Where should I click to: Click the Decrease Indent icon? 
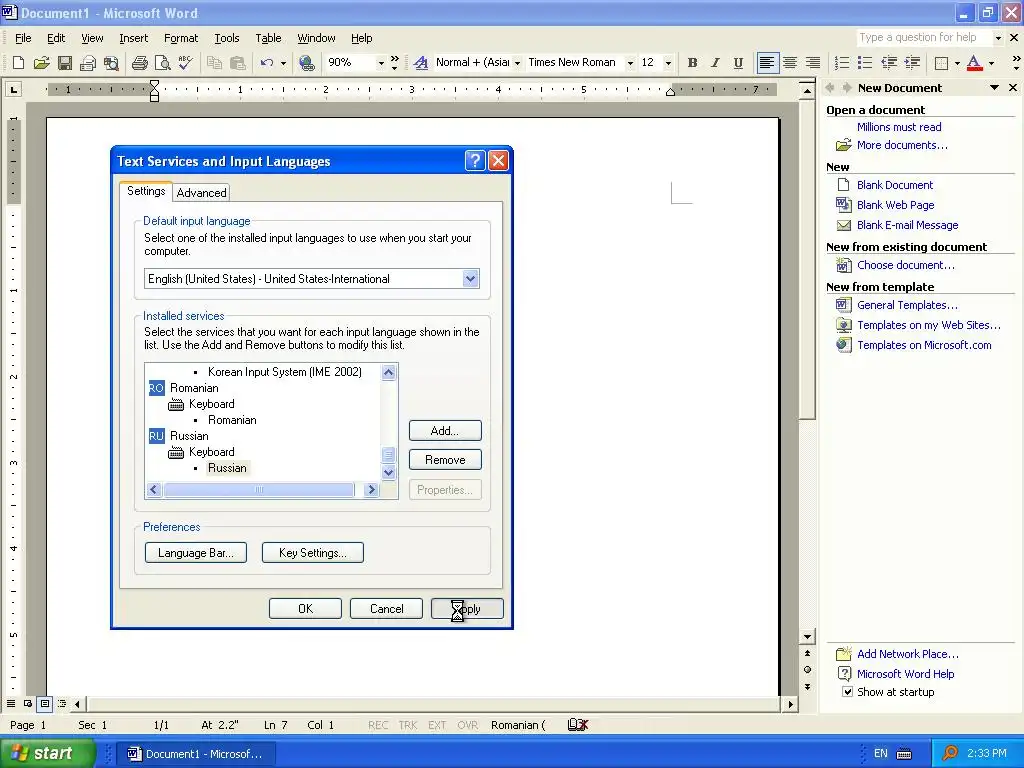tap(889, 63)
